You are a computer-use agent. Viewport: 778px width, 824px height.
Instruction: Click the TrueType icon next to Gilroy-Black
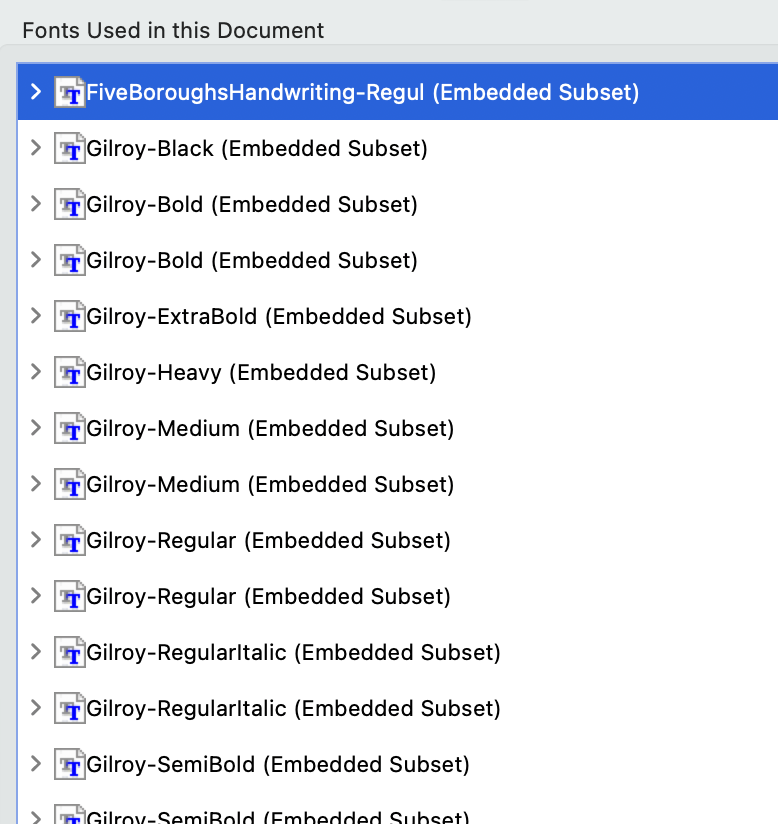tap(69, 149)
